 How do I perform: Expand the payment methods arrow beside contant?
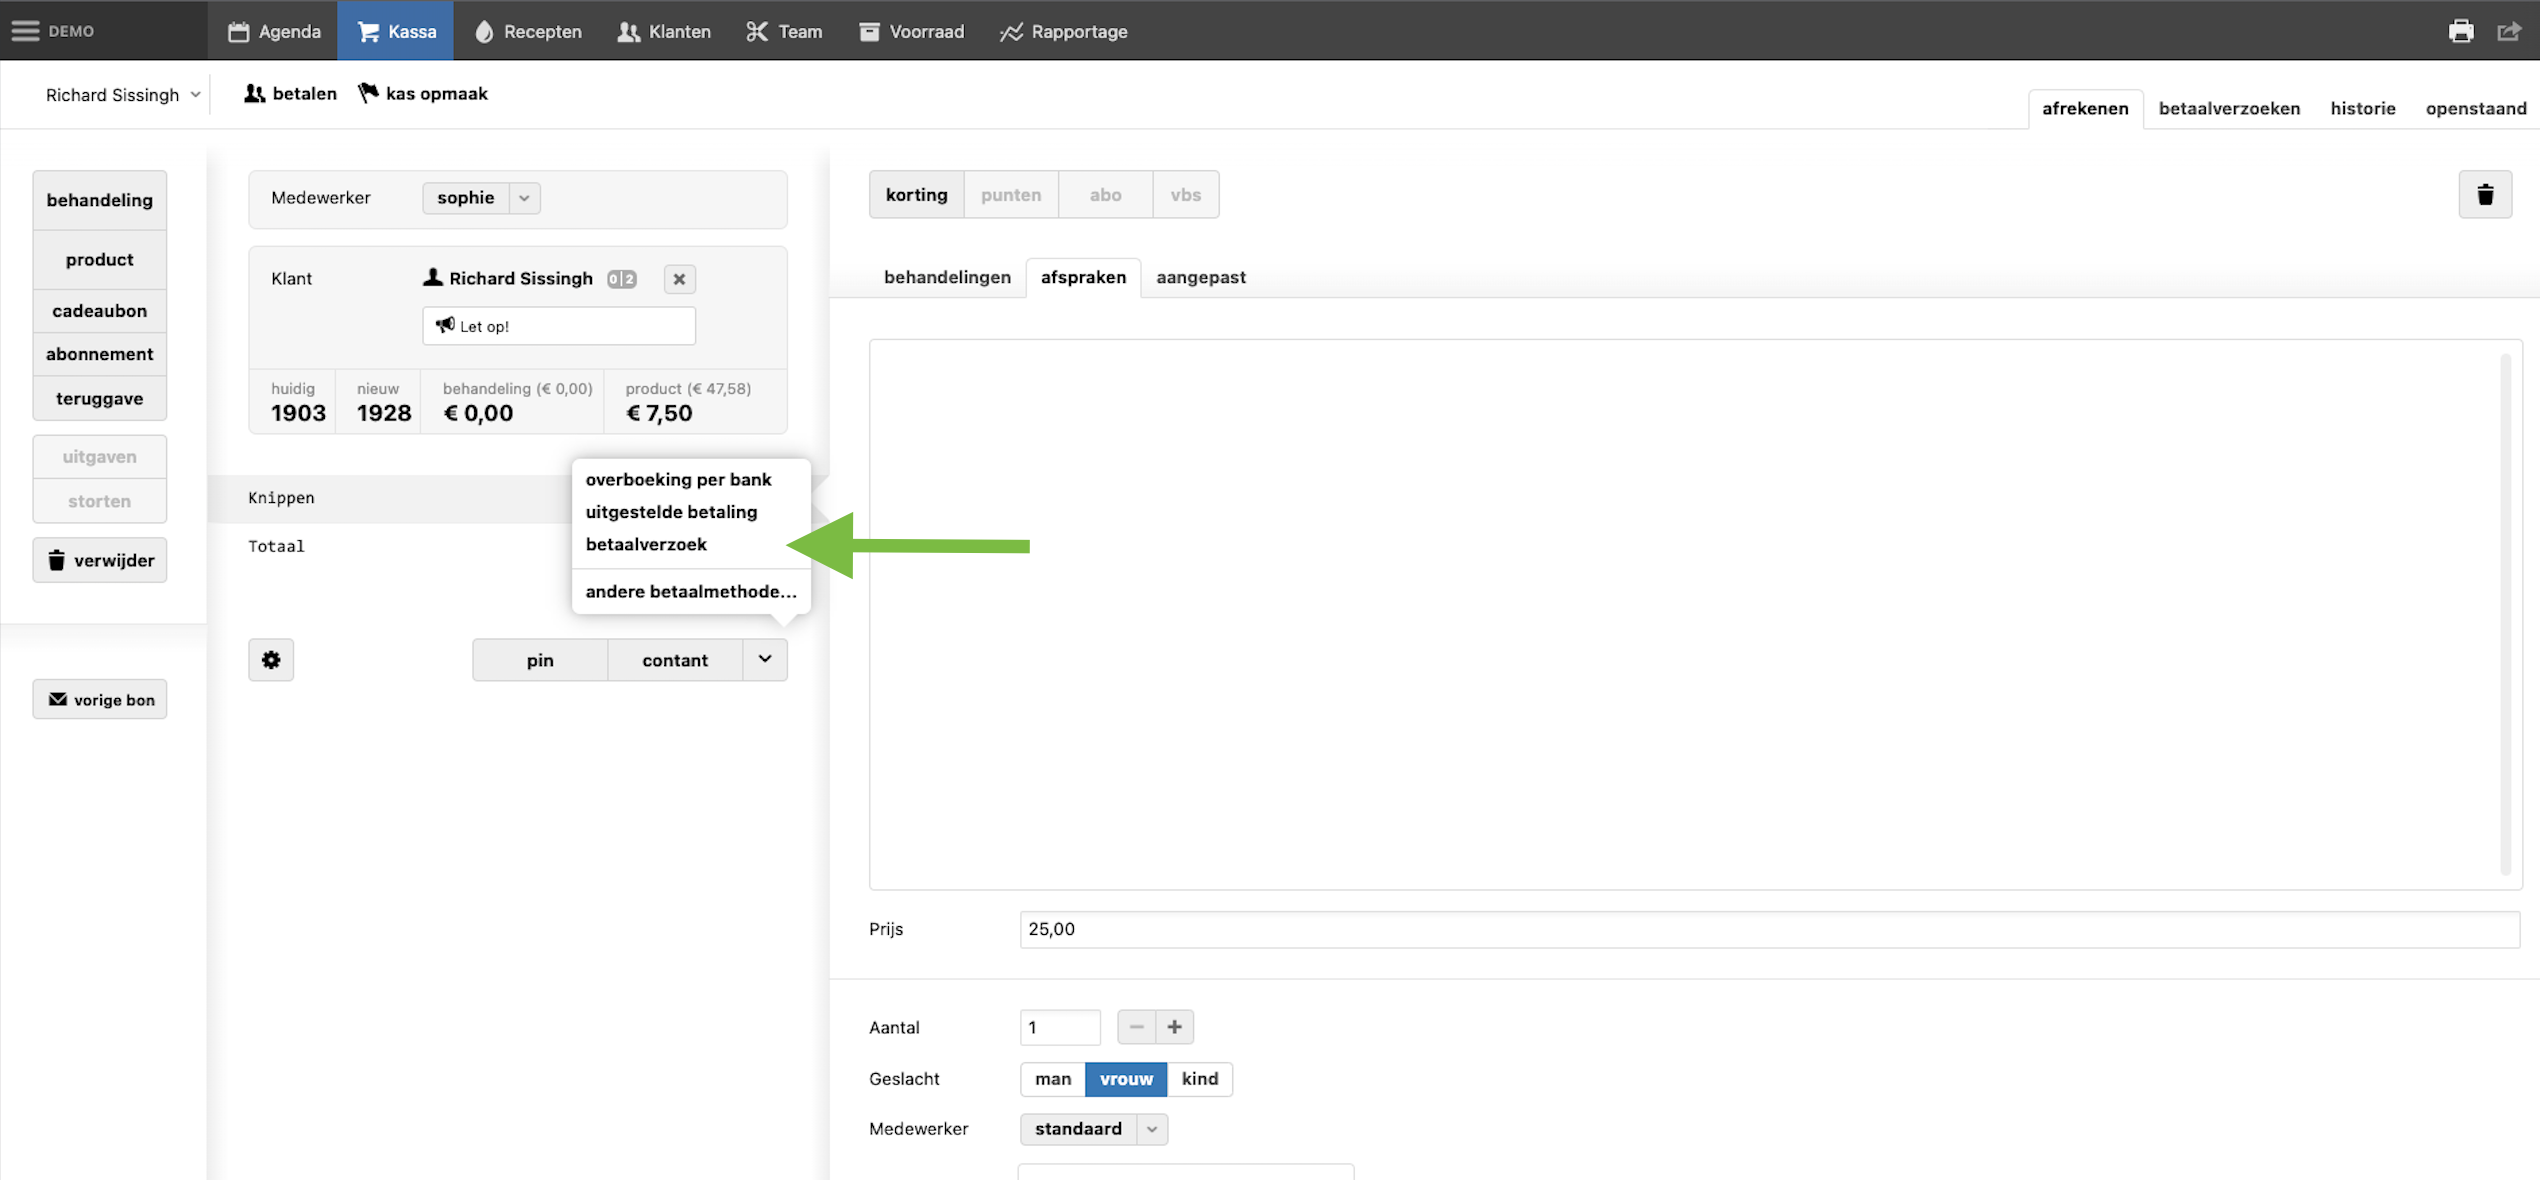(x=765, y=660)
